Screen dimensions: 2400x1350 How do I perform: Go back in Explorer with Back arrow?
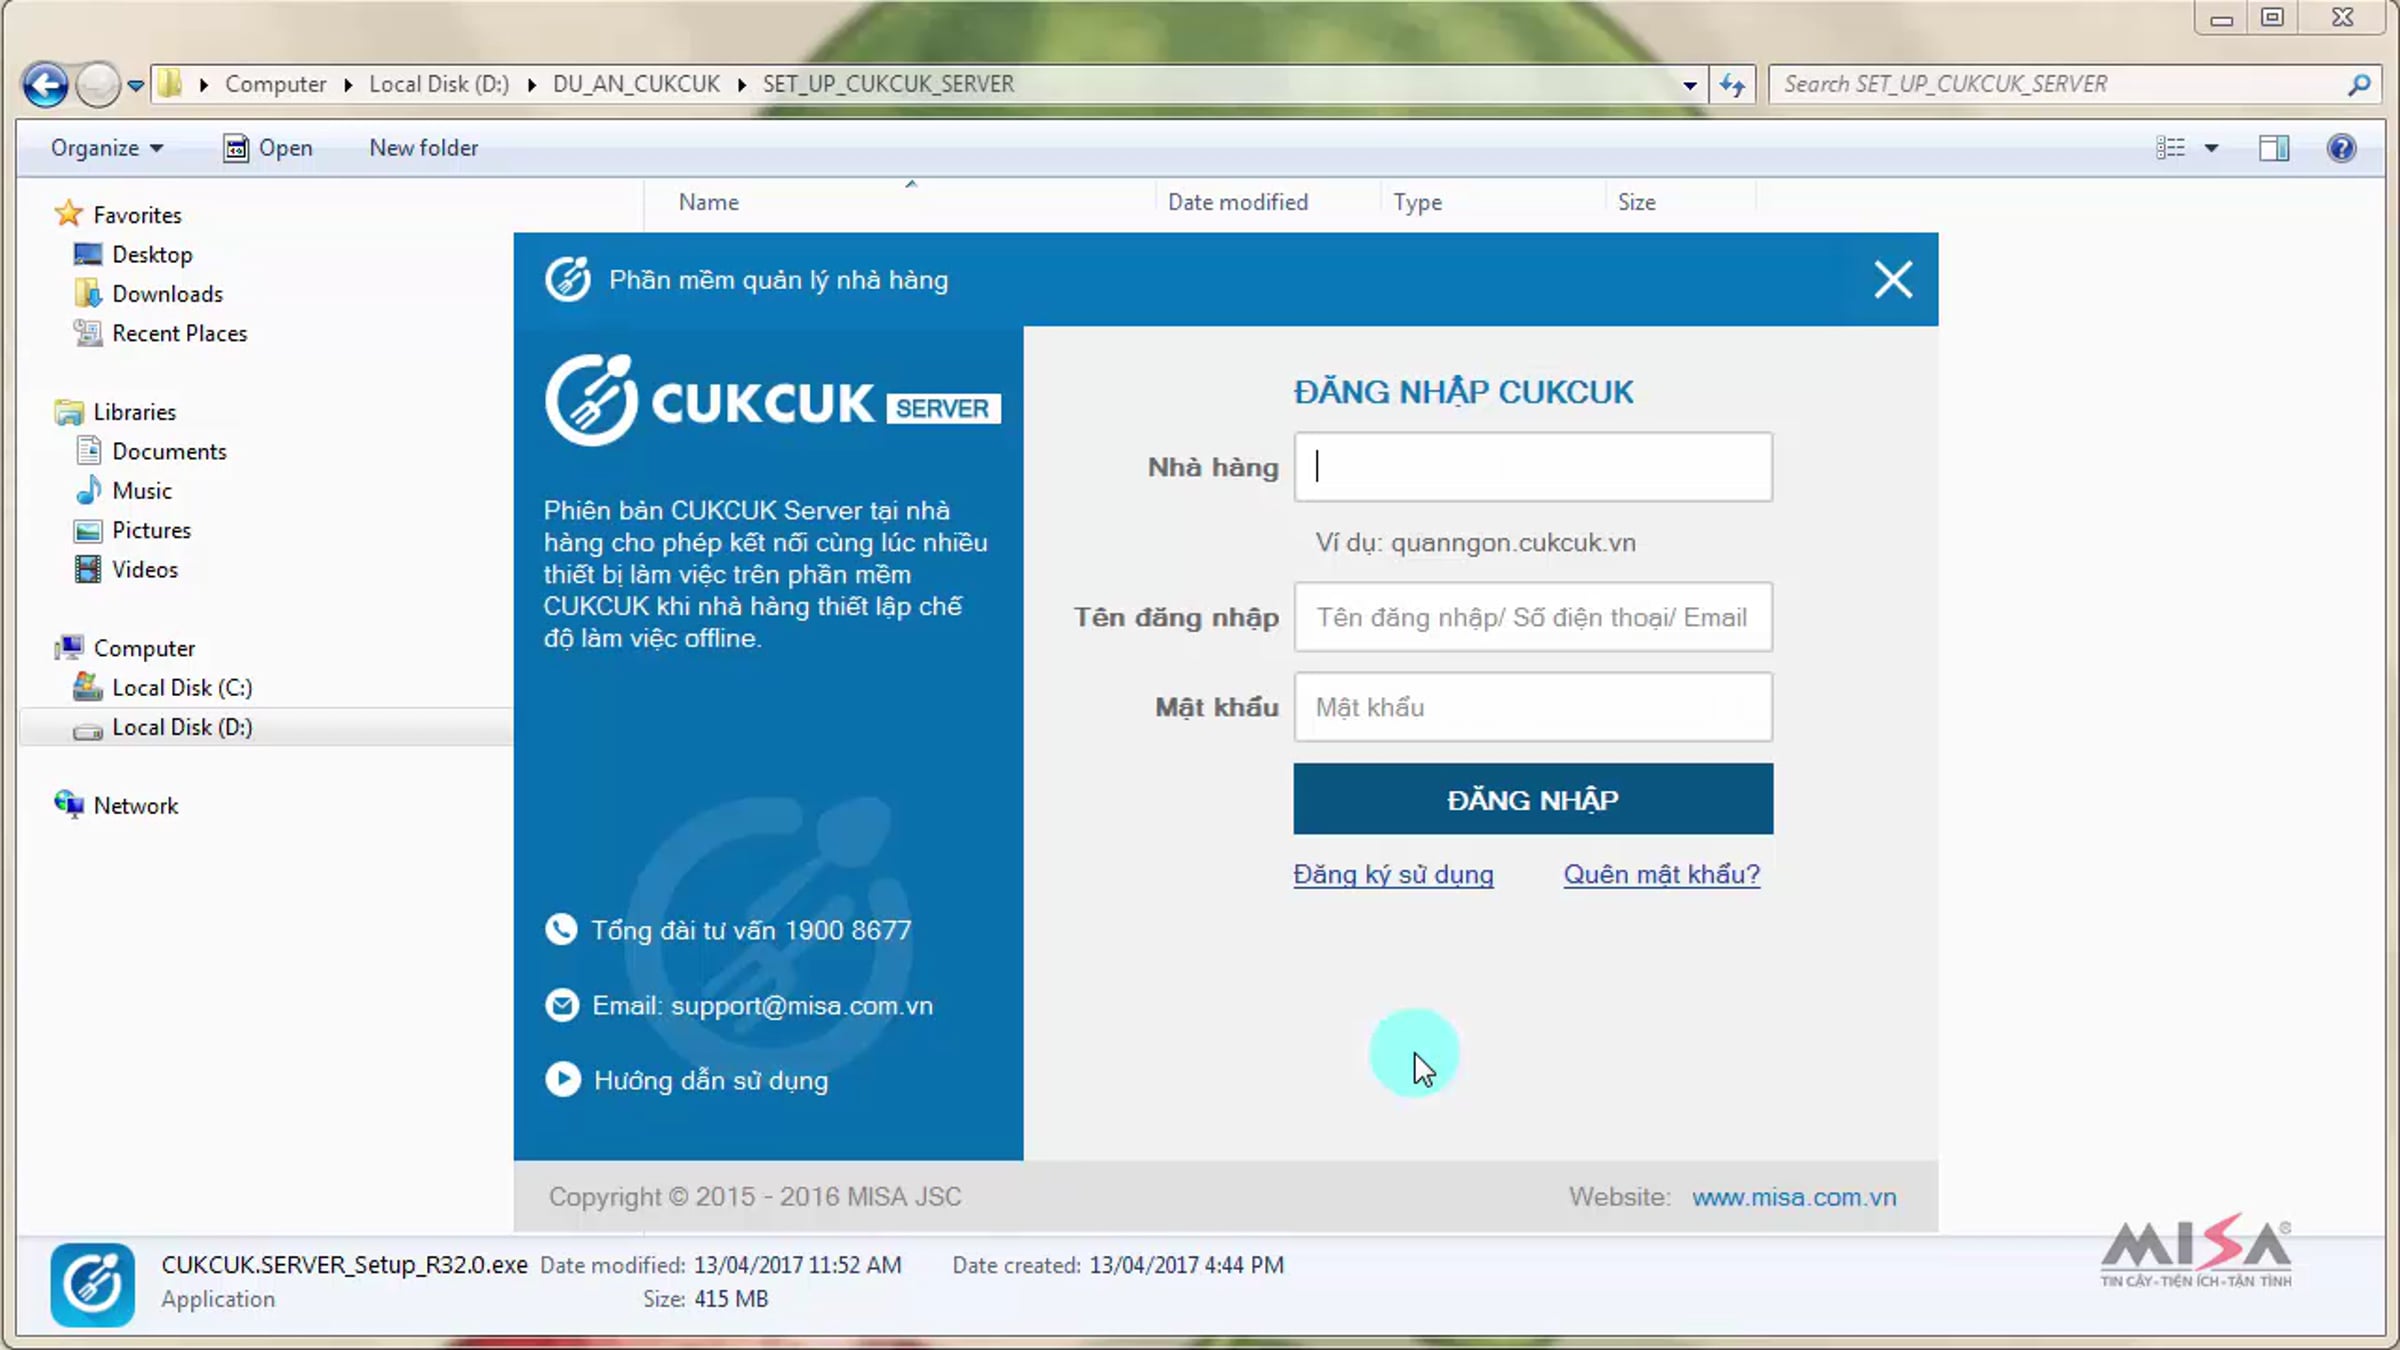46,84
